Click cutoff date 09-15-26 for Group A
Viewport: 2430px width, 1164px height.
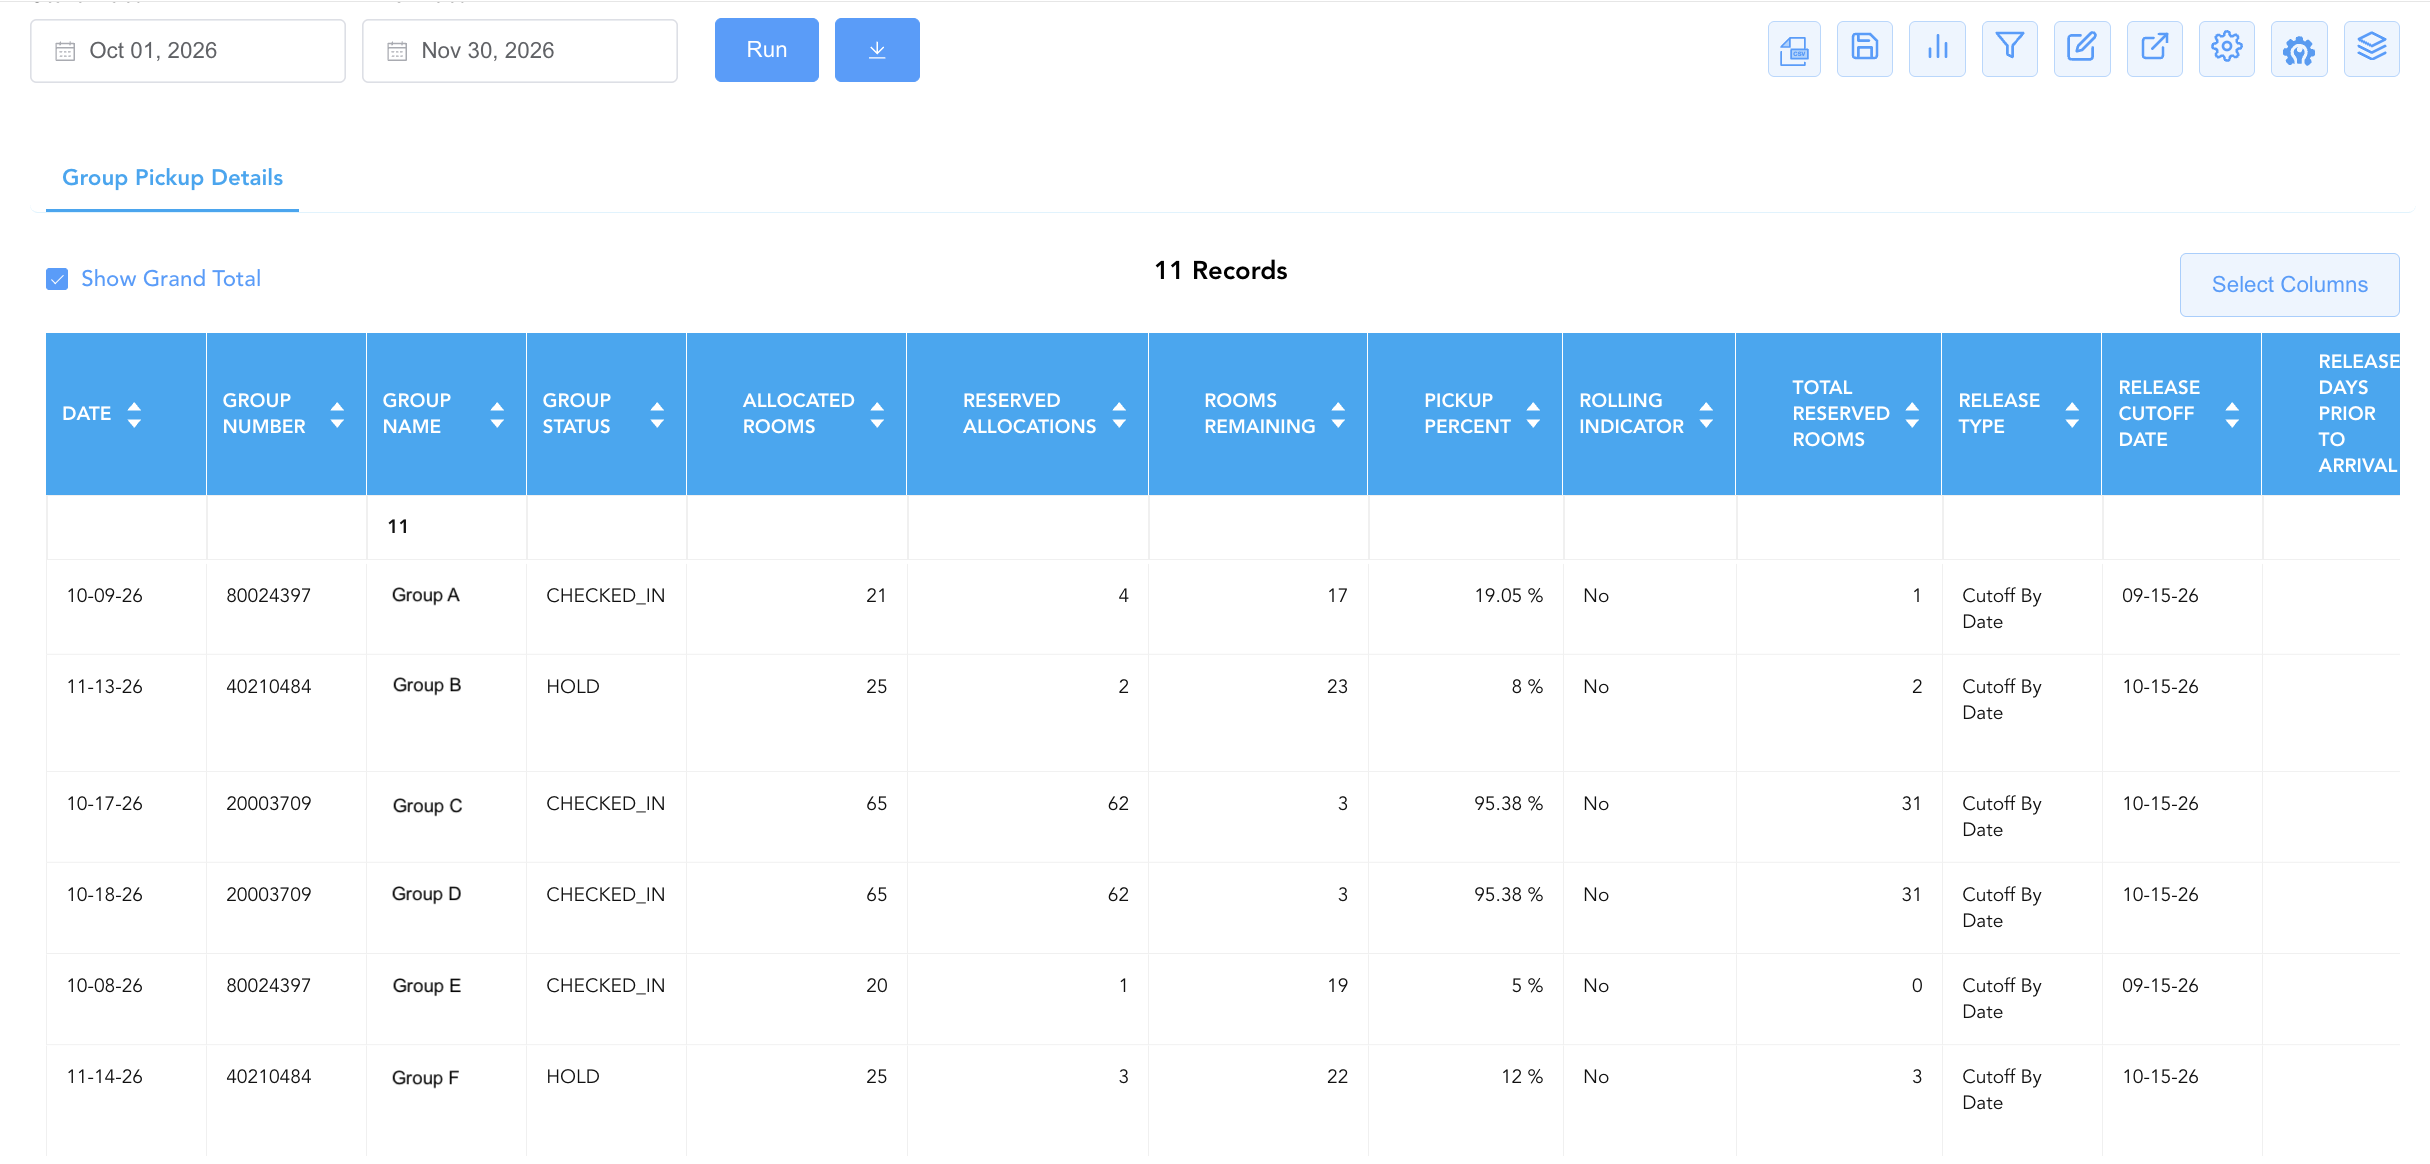2160,596
